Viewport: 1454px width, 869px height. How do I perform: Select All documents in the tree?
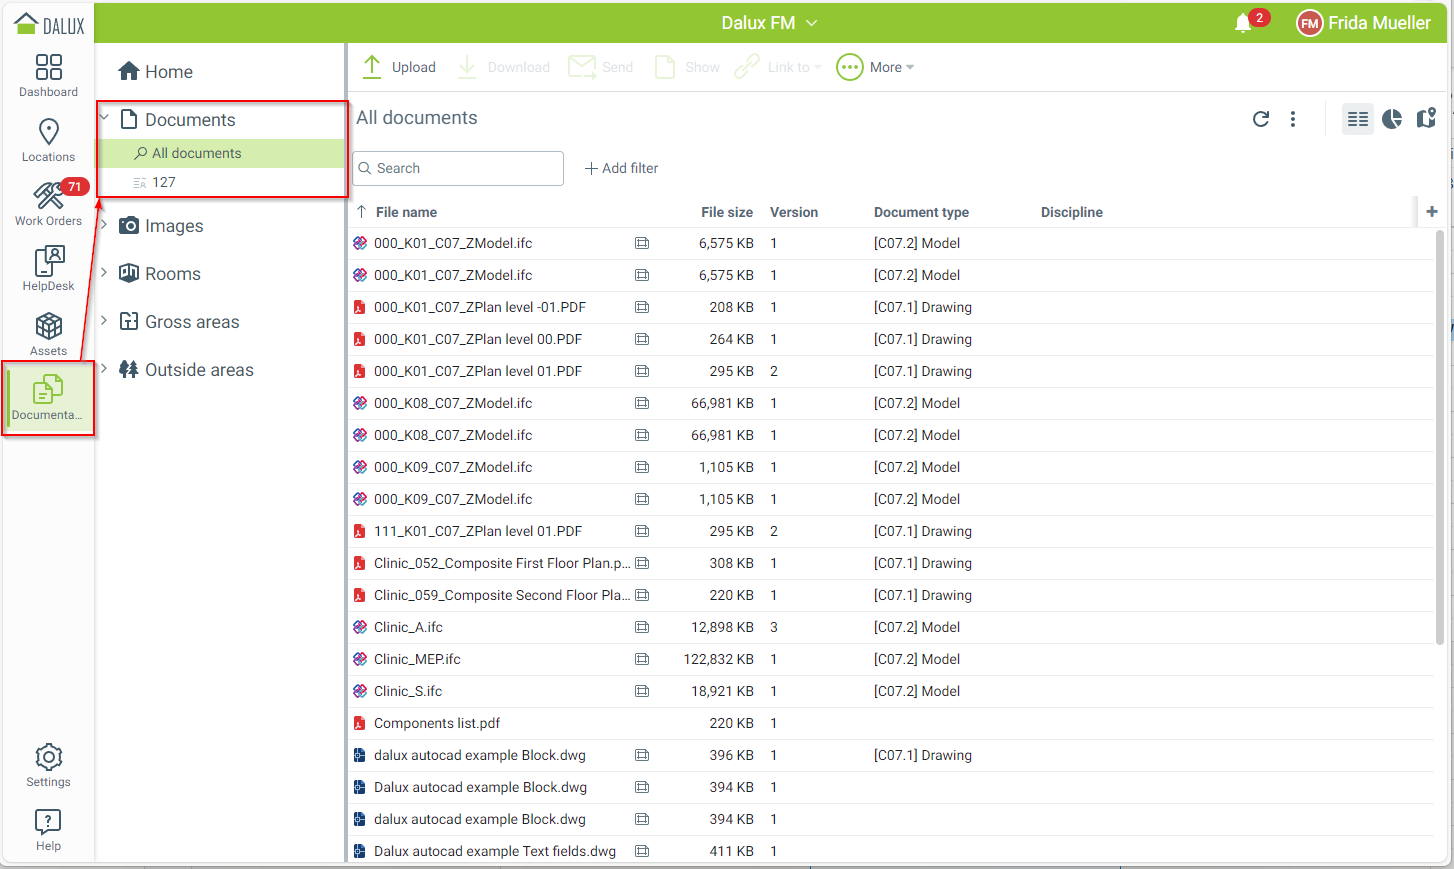coord(196,153)
